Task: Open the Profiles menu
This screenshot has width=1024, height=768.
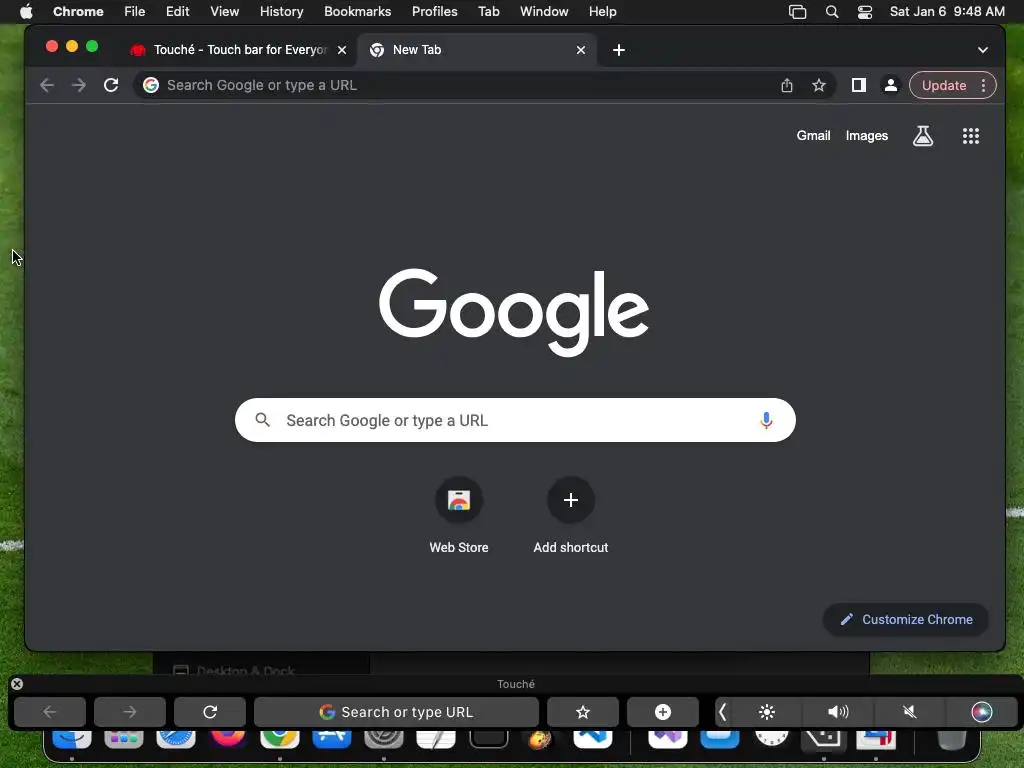Action: 434,12
